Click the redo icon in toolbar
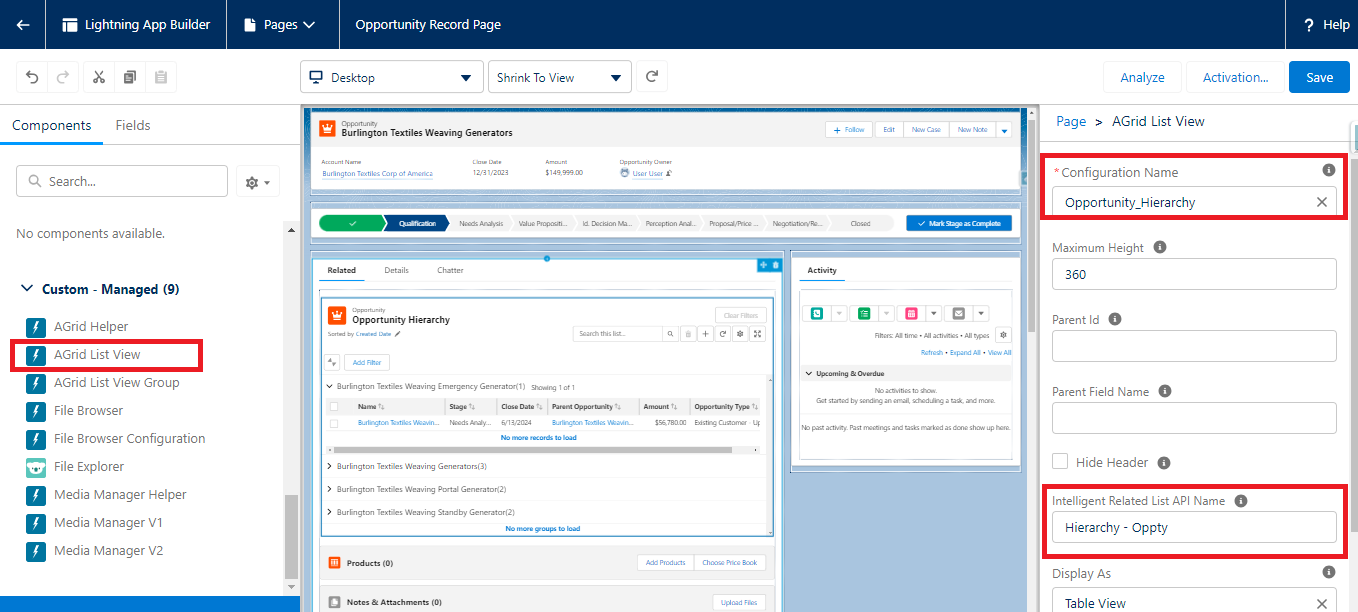 [62, 77]
